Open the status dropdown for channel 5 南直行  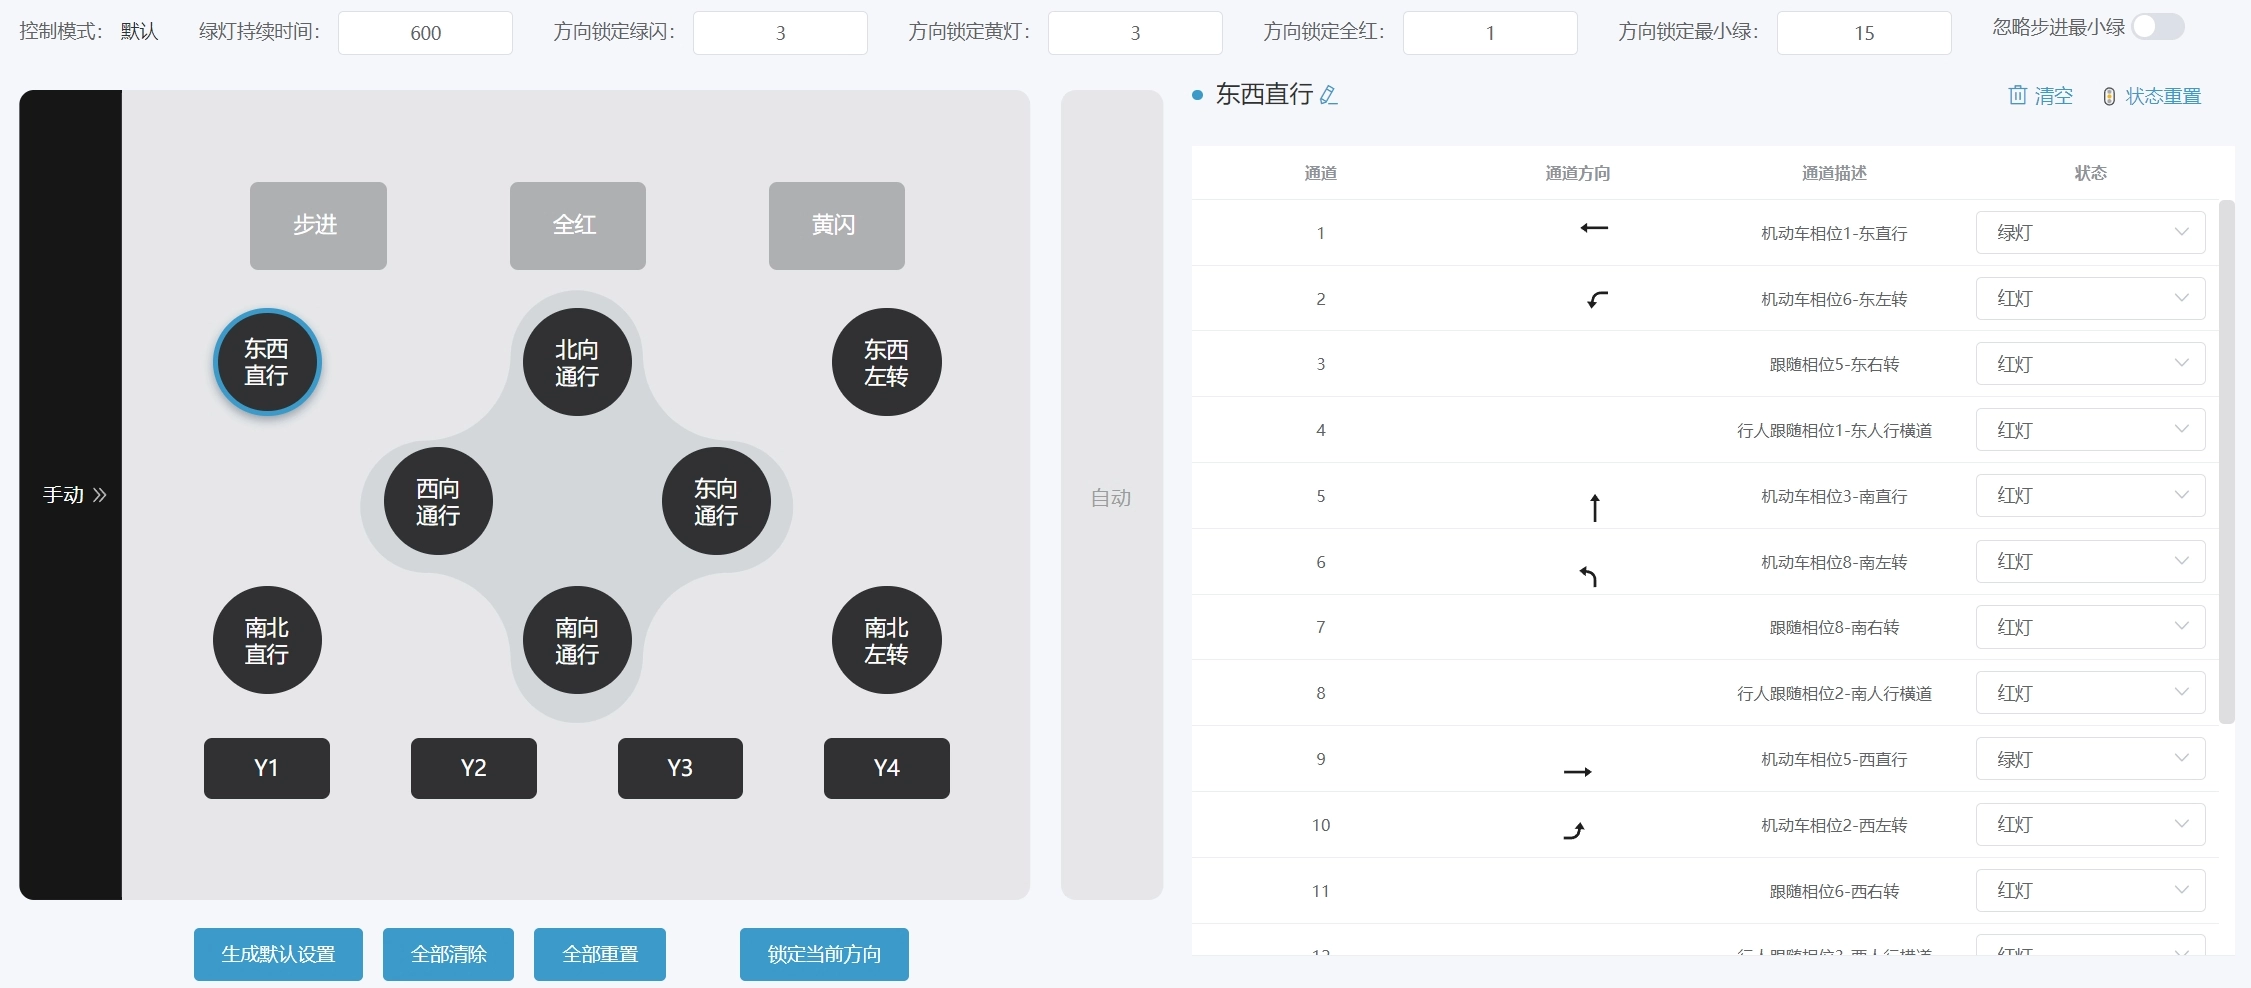tap(2090, 496)
